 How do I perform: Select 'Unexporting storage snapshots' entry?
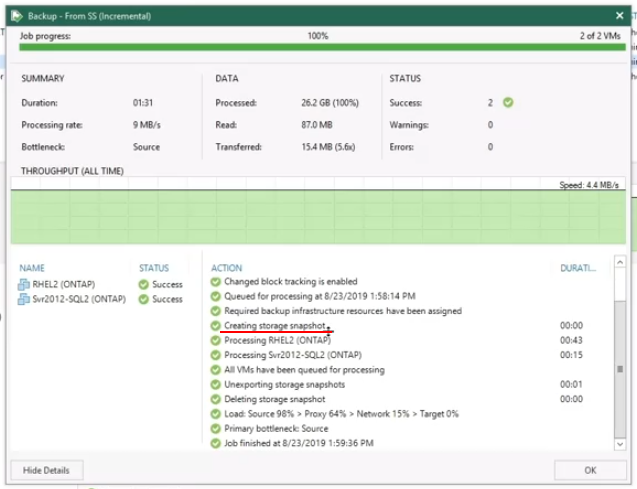pyautogui.click(x=284, y=384)
